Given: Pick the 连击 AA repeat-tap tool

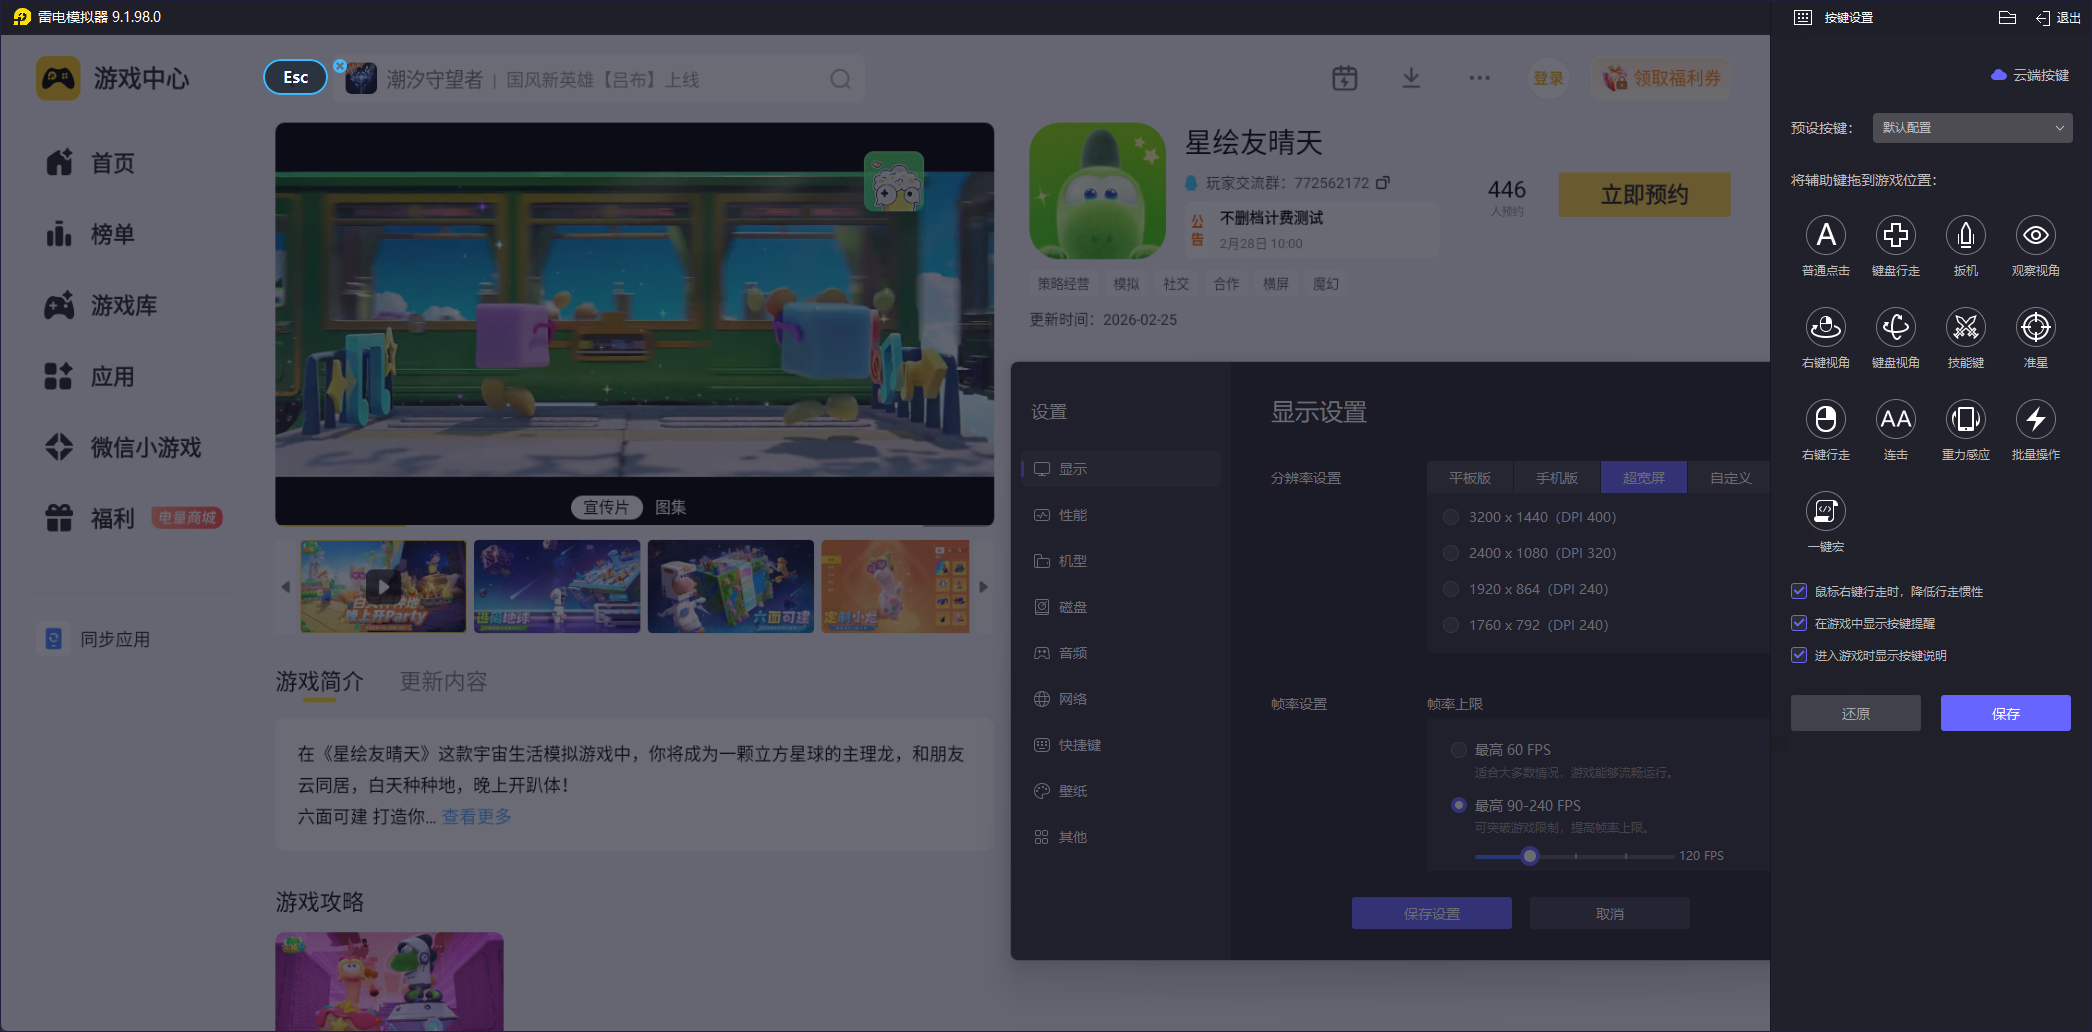Looking at the screenshot, I should click(1895, 420).
